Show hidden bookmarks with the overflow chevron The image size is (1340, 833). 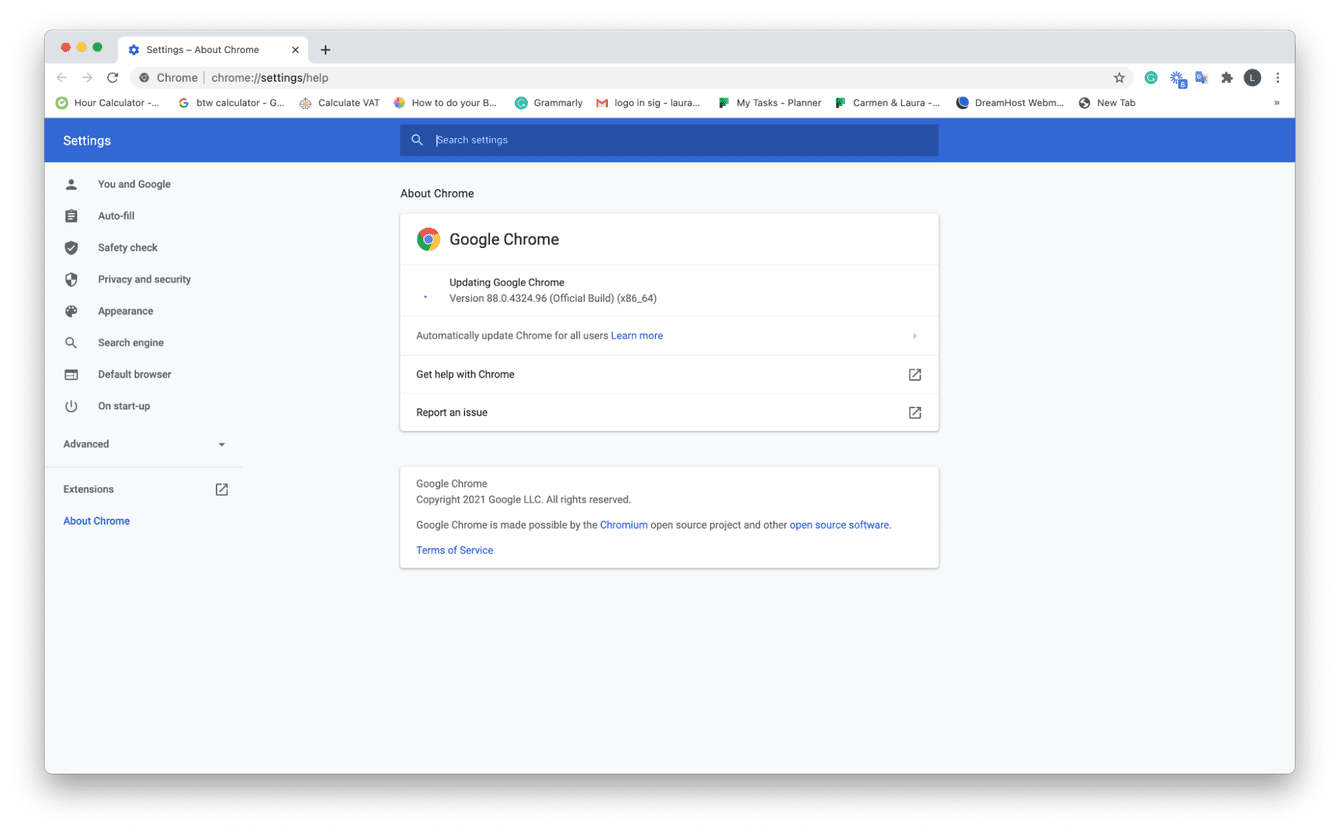coord(1277,102)
